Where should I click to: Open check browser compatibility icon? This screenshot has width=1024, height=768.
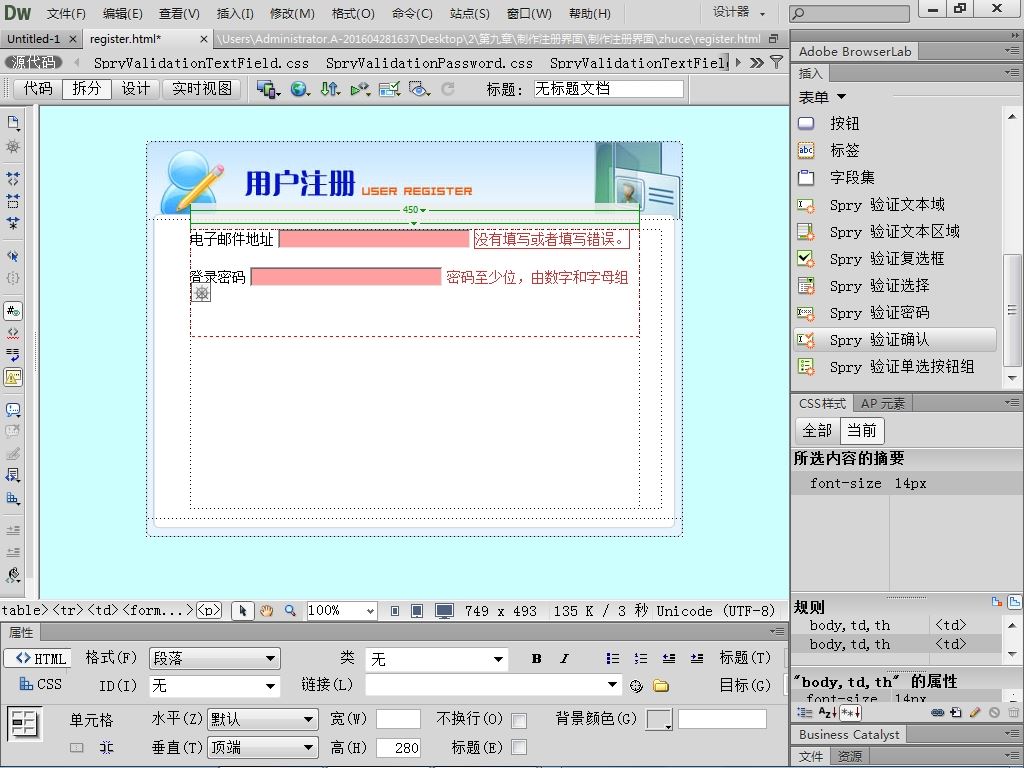click(x=389, y=89)
